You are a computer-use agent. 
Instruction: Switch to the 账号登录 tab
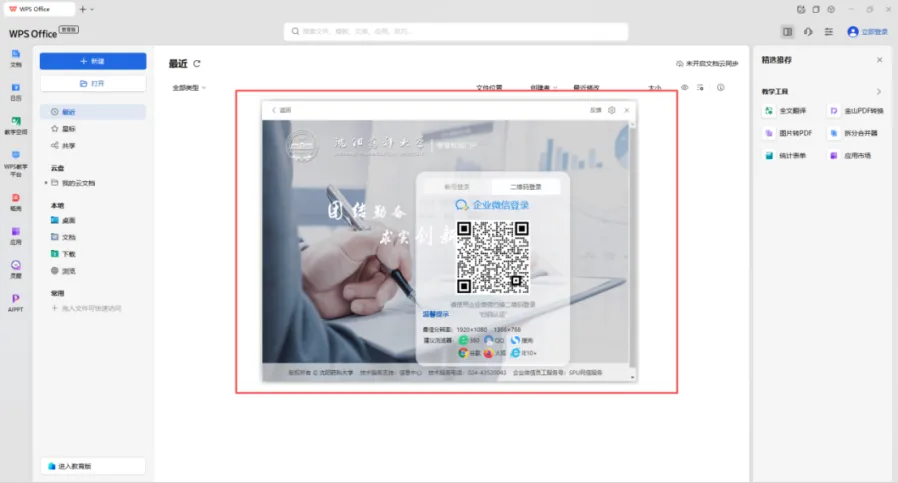[456, 187]
